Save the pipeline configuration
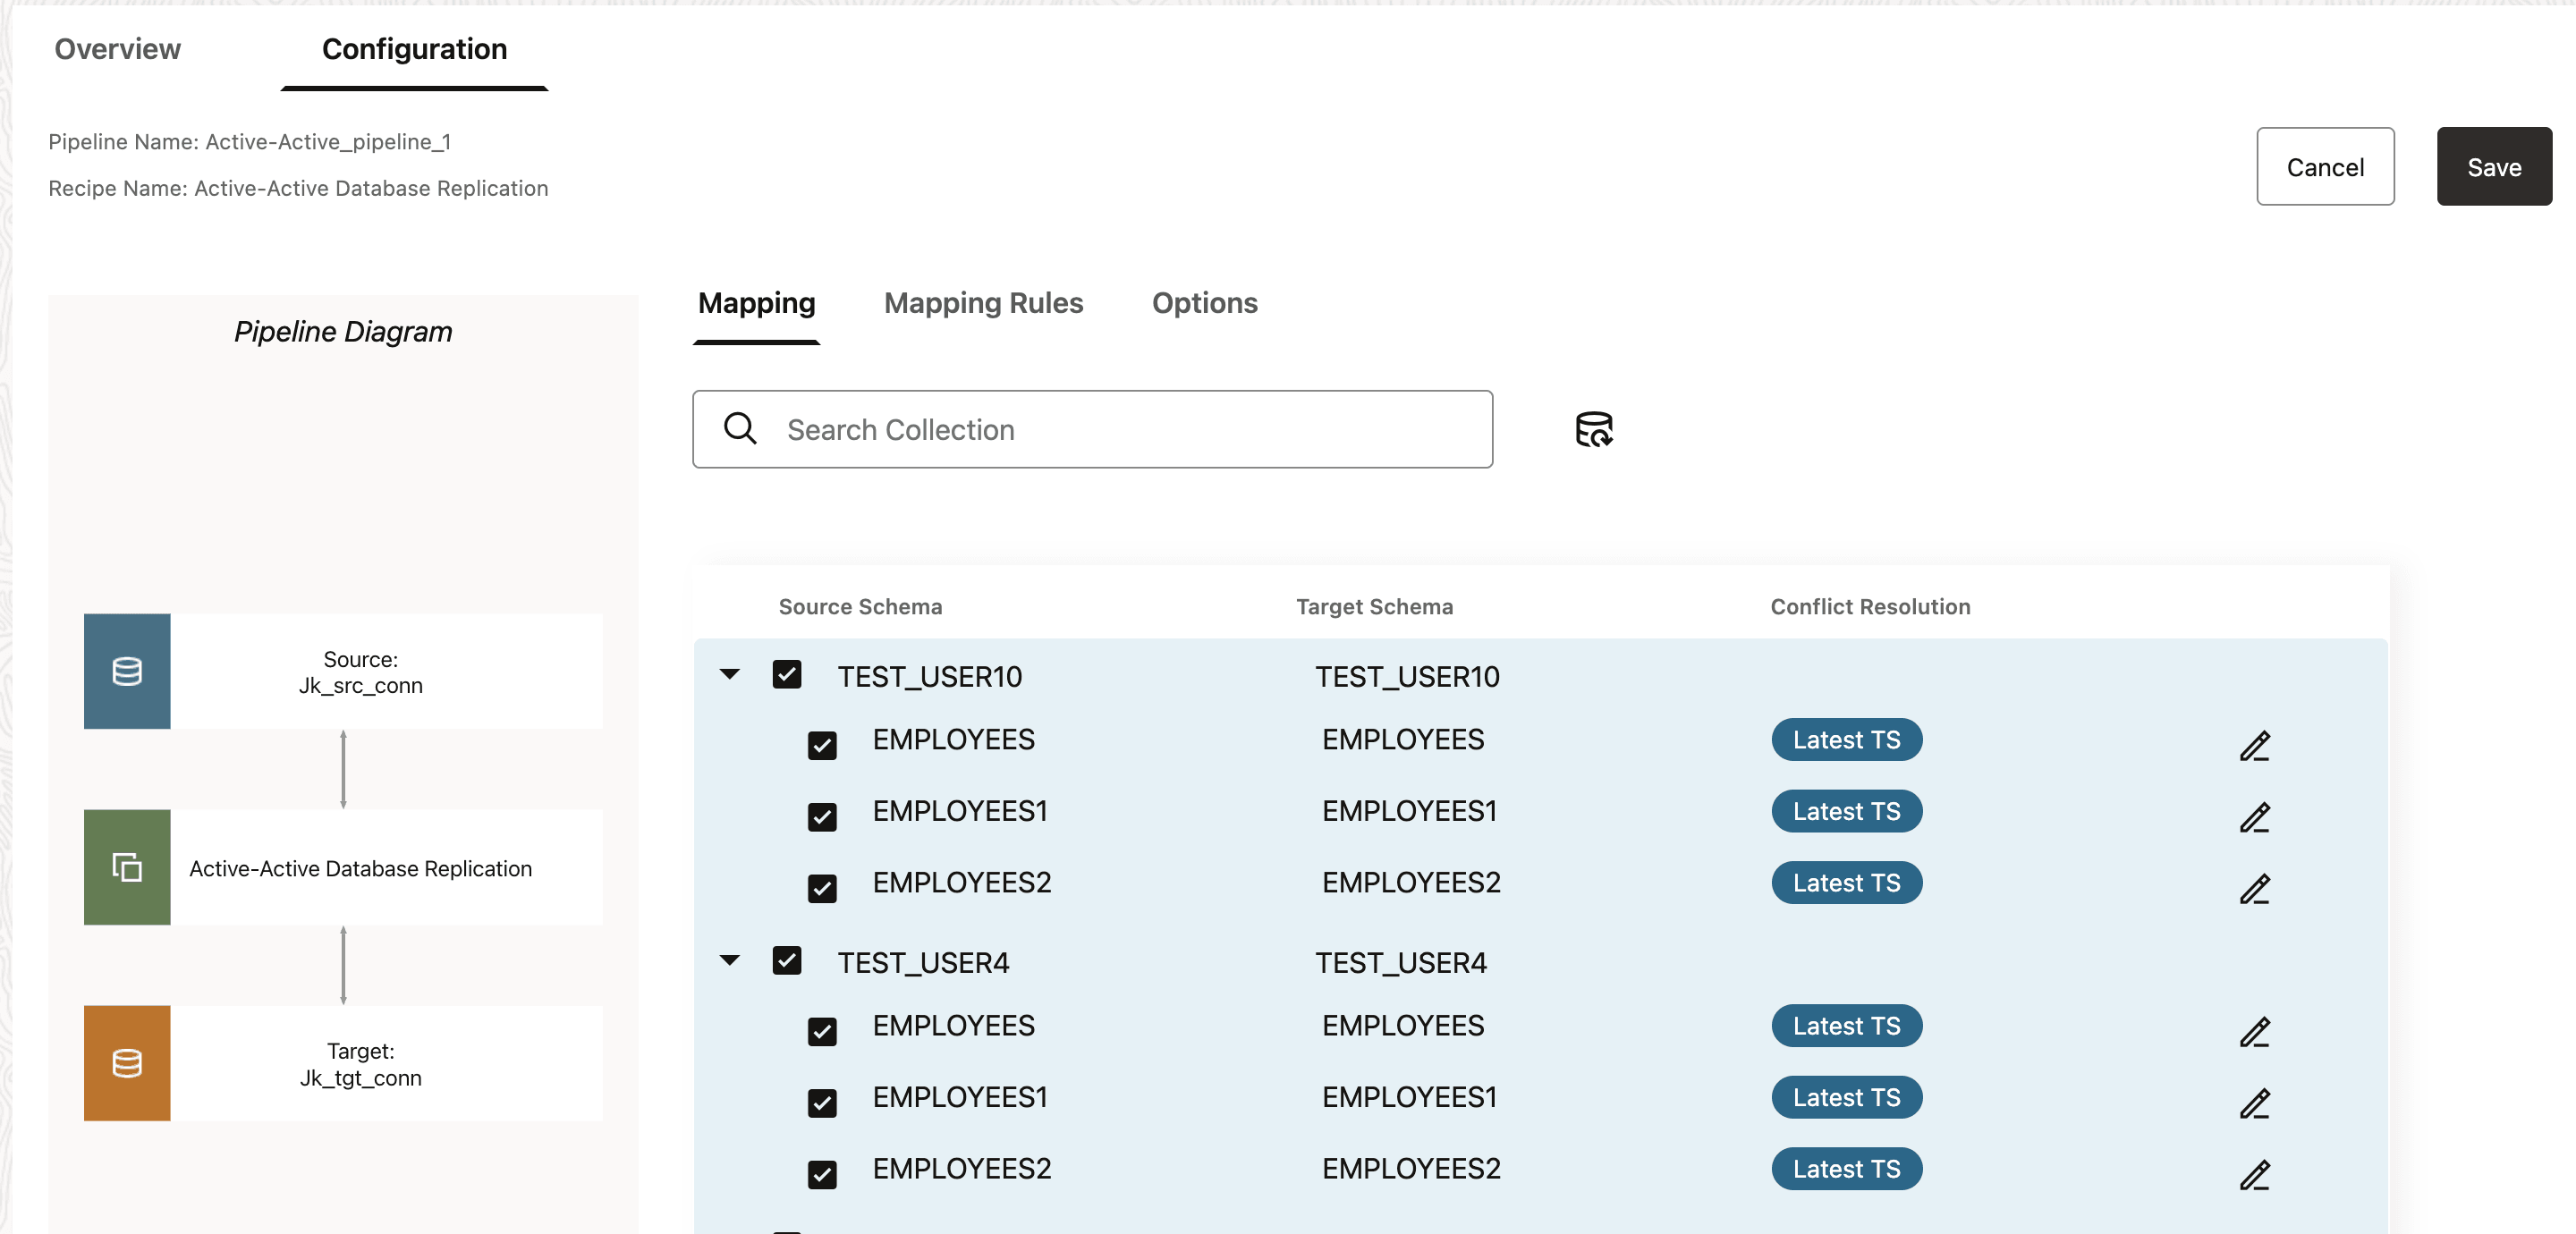2576x1234 pixels. [x=2493, y=167]
